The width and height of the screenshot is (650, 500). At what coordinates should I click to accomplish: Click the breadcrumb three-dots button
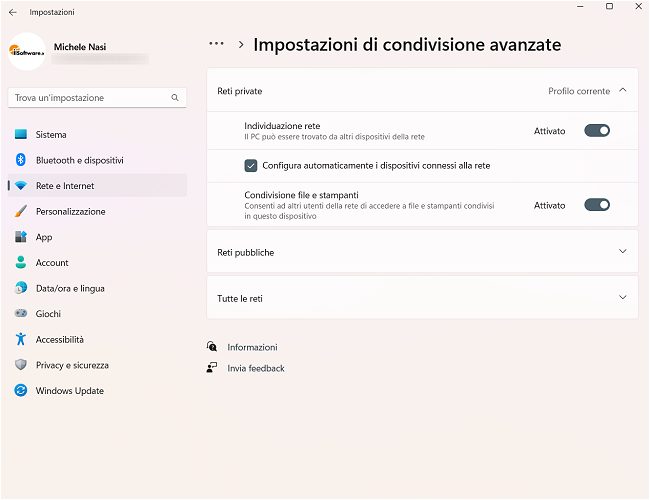[x=216, y=45]
